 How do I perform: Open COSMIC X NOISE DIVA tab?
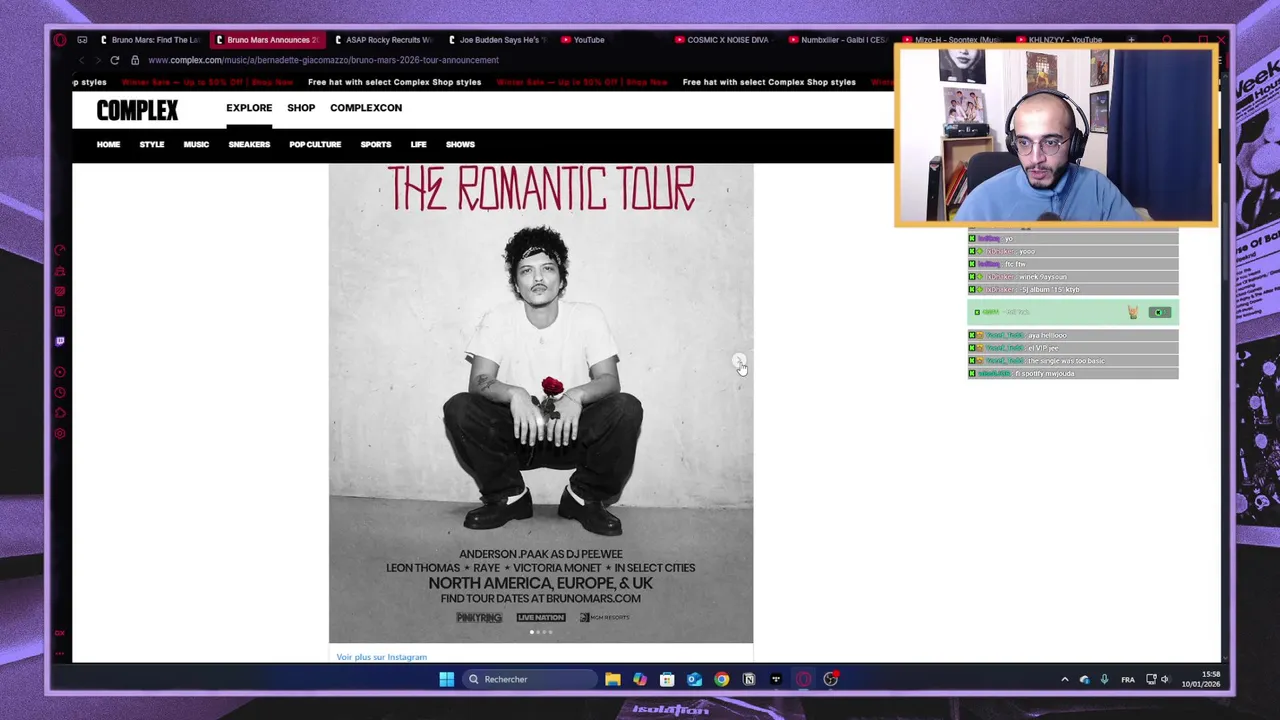click(x=724, y=40)
